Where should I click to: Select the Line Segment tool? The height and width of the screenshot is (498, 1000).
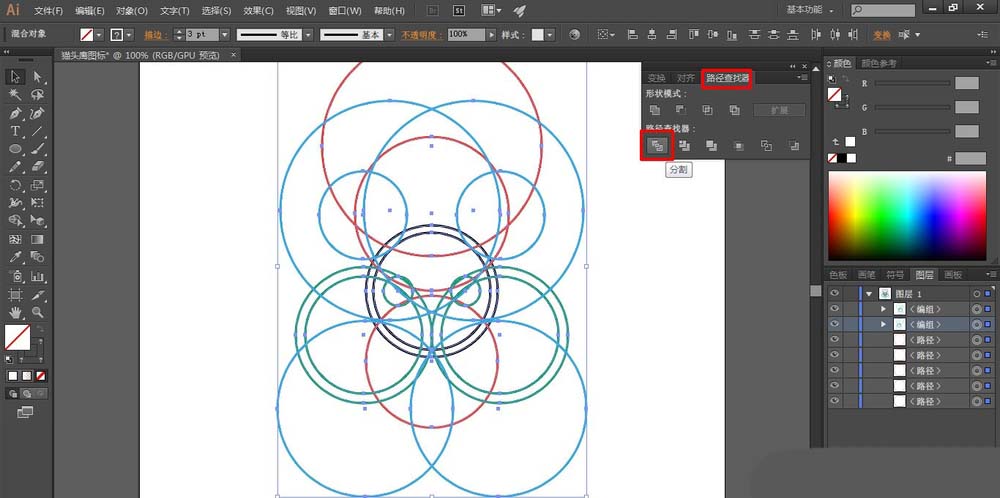38,131
